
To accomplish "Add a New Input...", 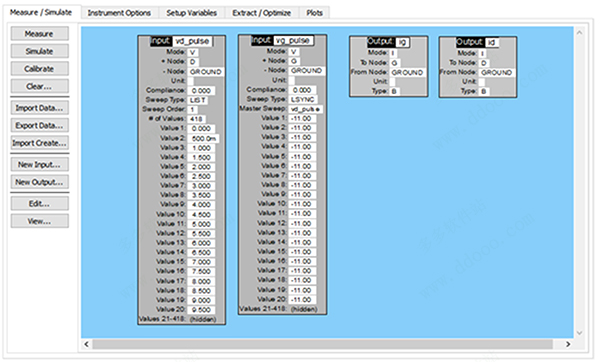I will [39, 165].
